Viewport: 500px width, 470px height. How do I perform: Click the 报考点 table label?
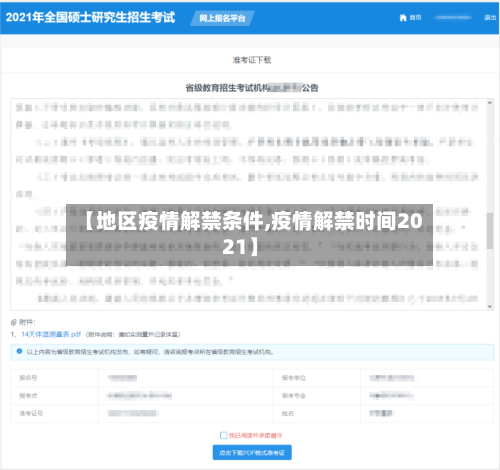click(28, 396)
